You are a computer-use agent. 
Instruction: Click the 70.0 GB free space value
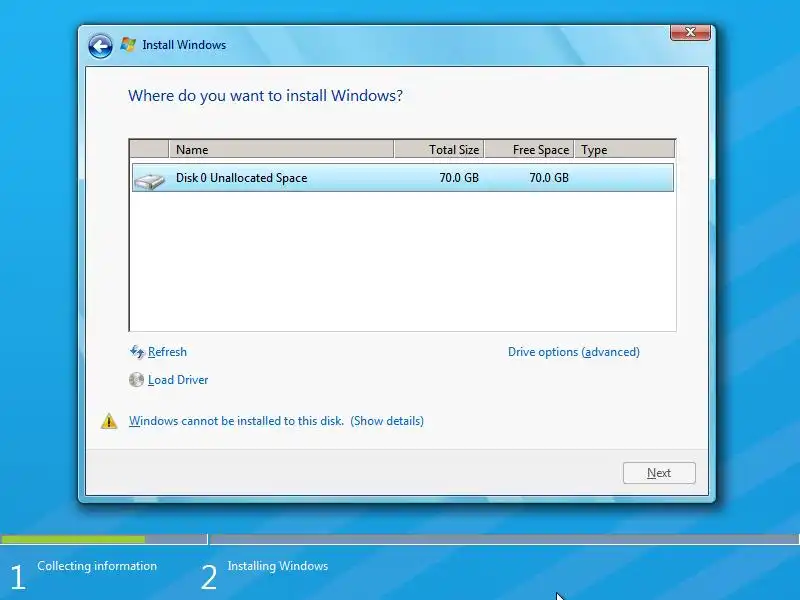click(x=548, y=178)
